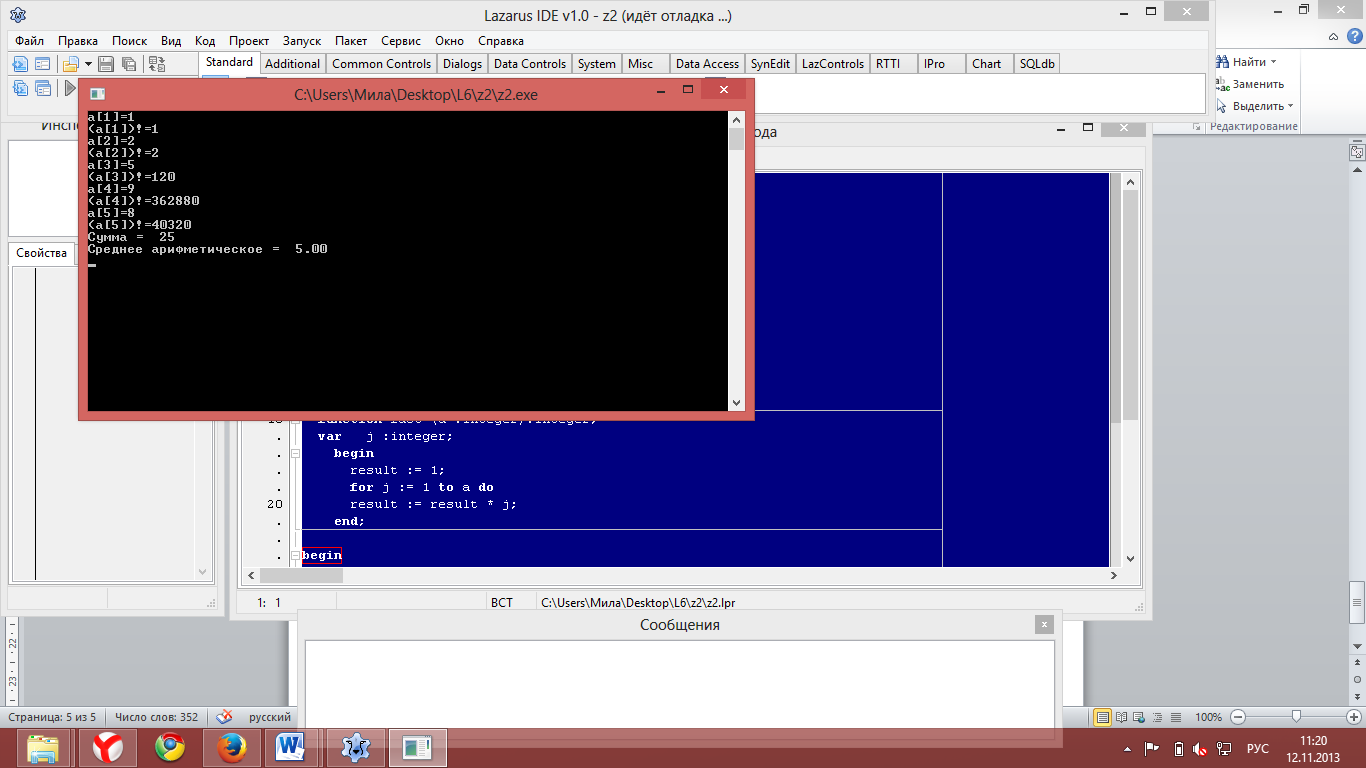Open the Код menu
Viewport: 1366px width, 768px height.
(x=205, y=41)
